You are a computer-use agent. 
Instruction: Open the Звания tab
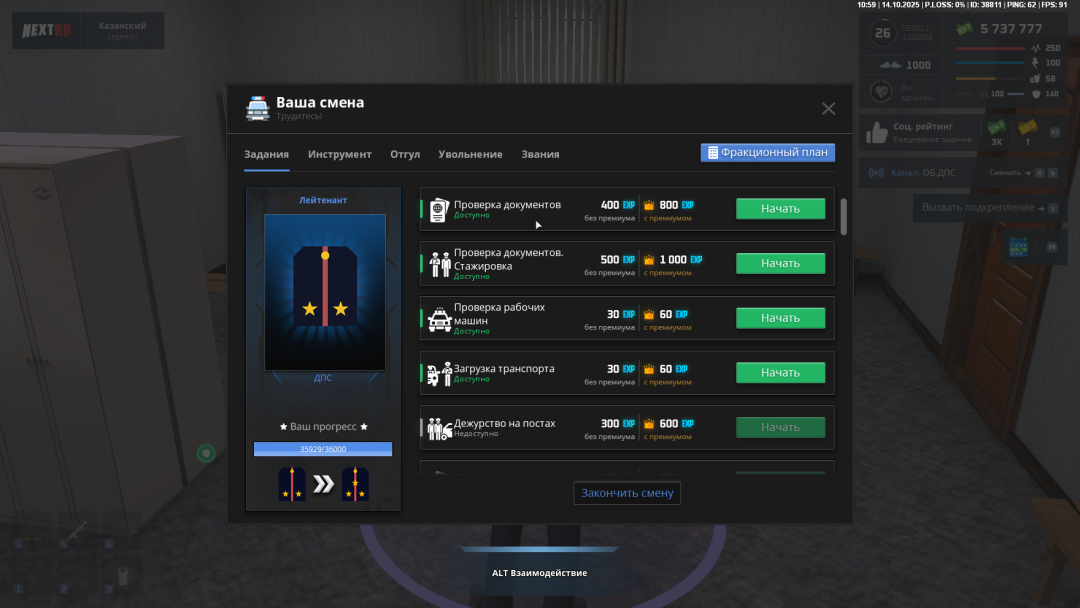click(x=540, y=154)
